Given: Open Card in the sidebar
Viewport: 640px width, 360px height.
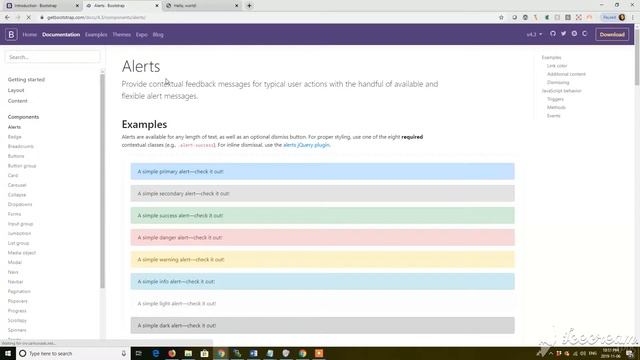Looking at the screenshot, I should pyautogui.click(x=13, y=176).
